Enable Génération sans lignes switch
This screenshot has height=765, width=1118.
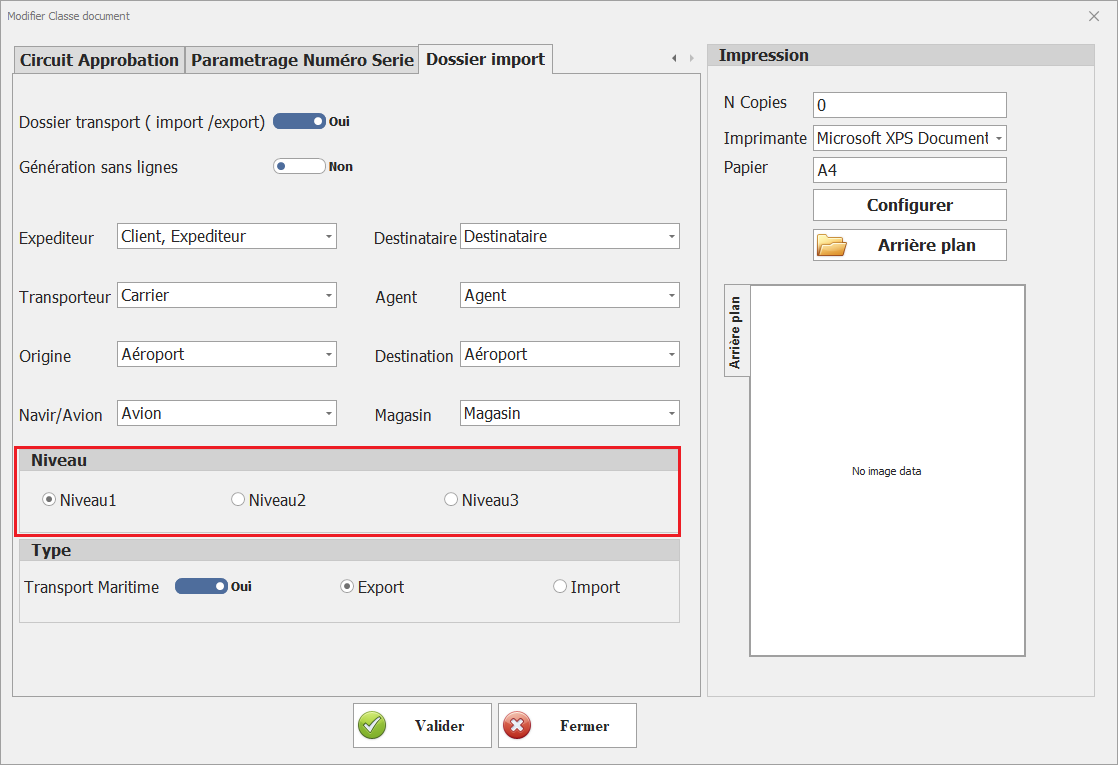coord(299,167)
